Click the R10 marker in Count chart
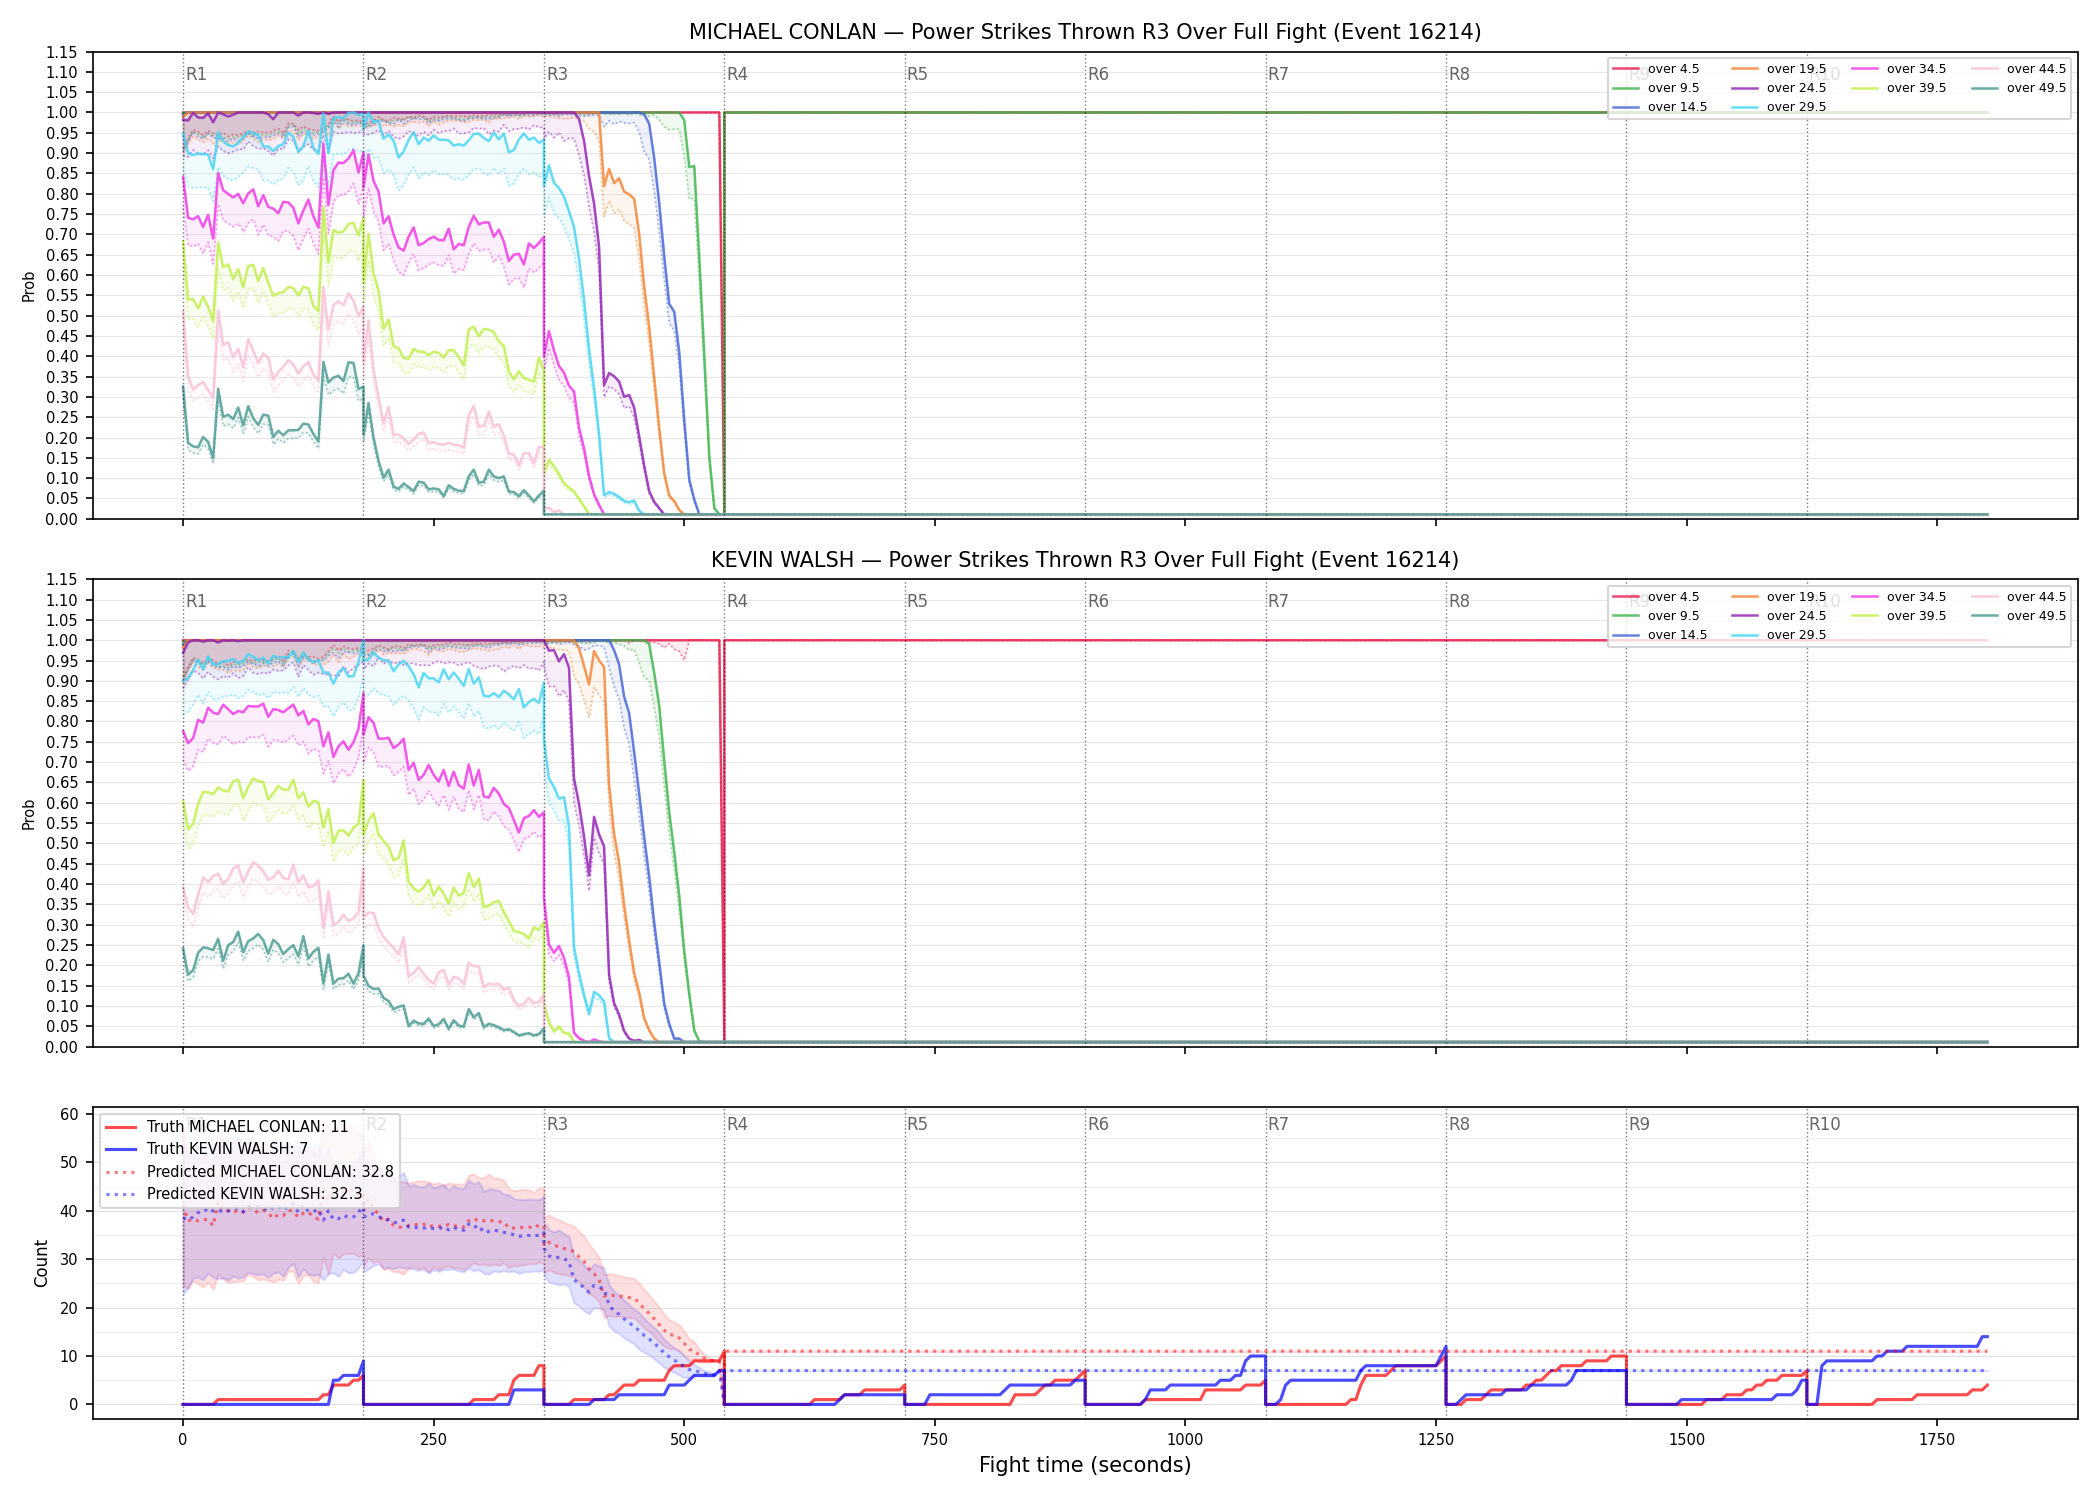 [1824, 1124]
